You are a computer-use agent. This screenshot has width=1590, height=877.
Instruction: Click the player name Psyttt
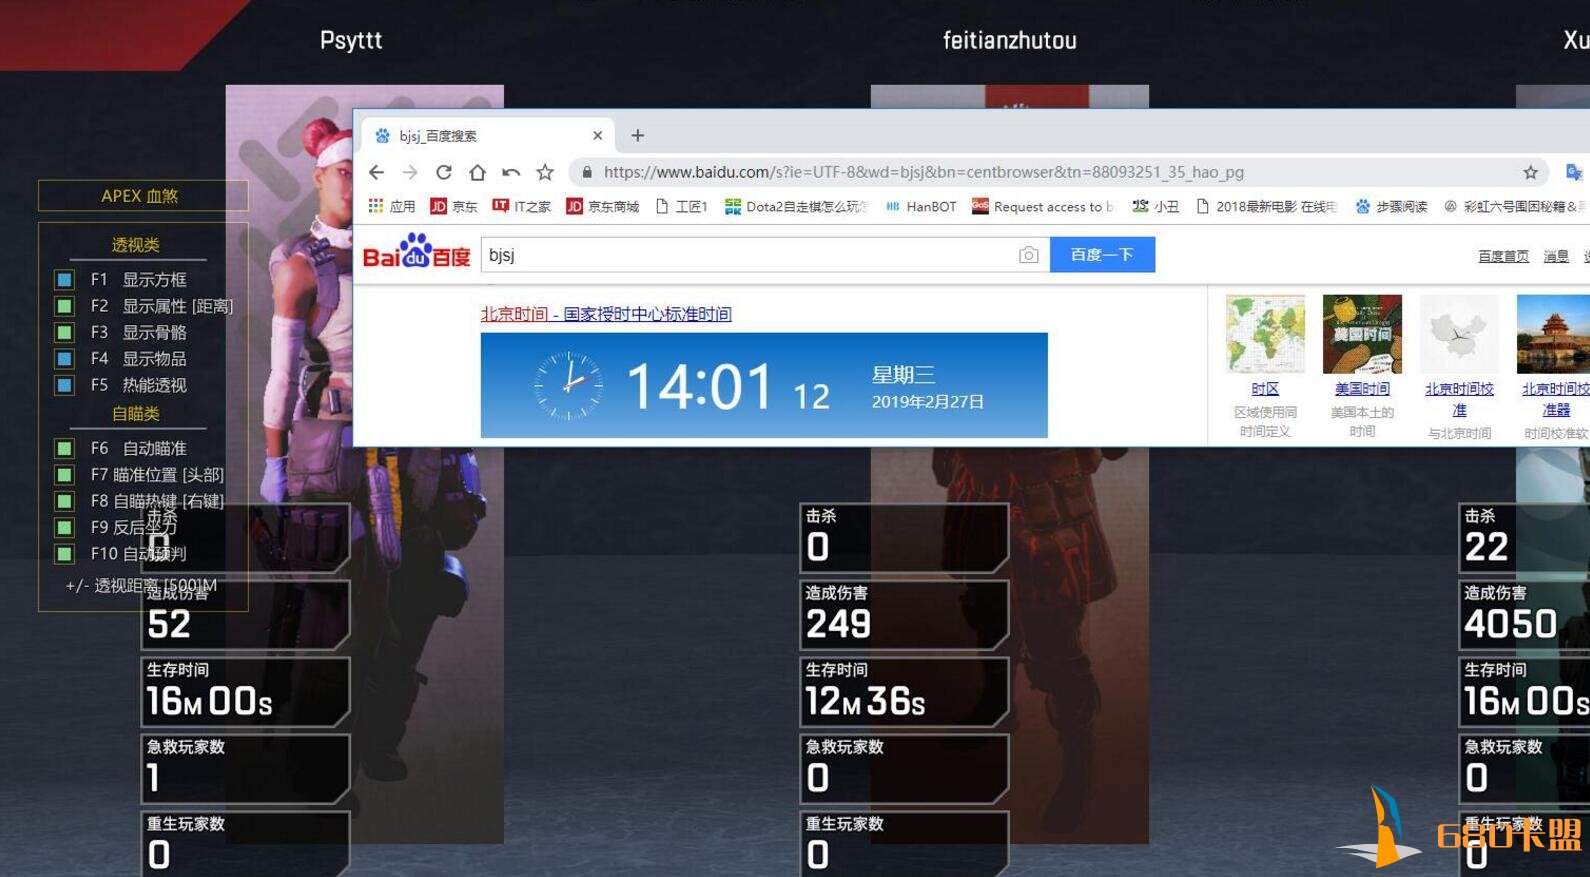[351, 40]
